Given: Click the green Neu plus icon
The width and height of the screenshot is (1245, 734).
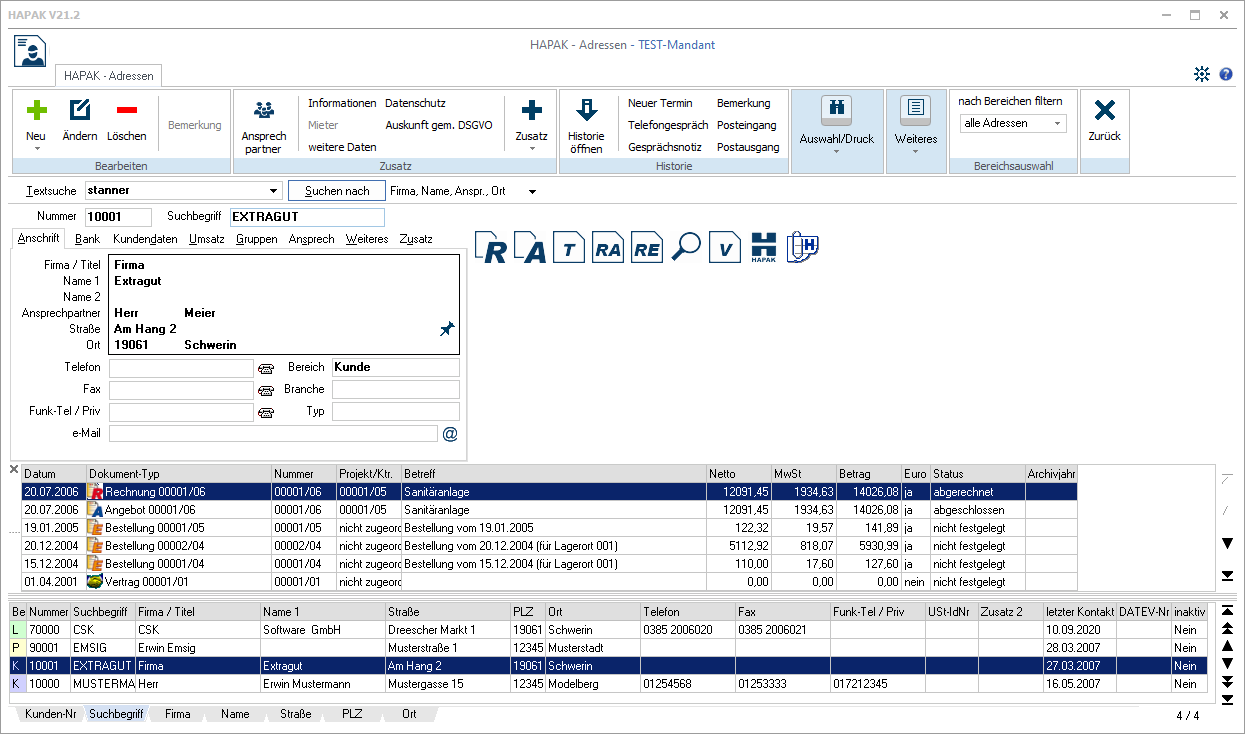Looking at the screenshot, I should [x=36, y=111].
